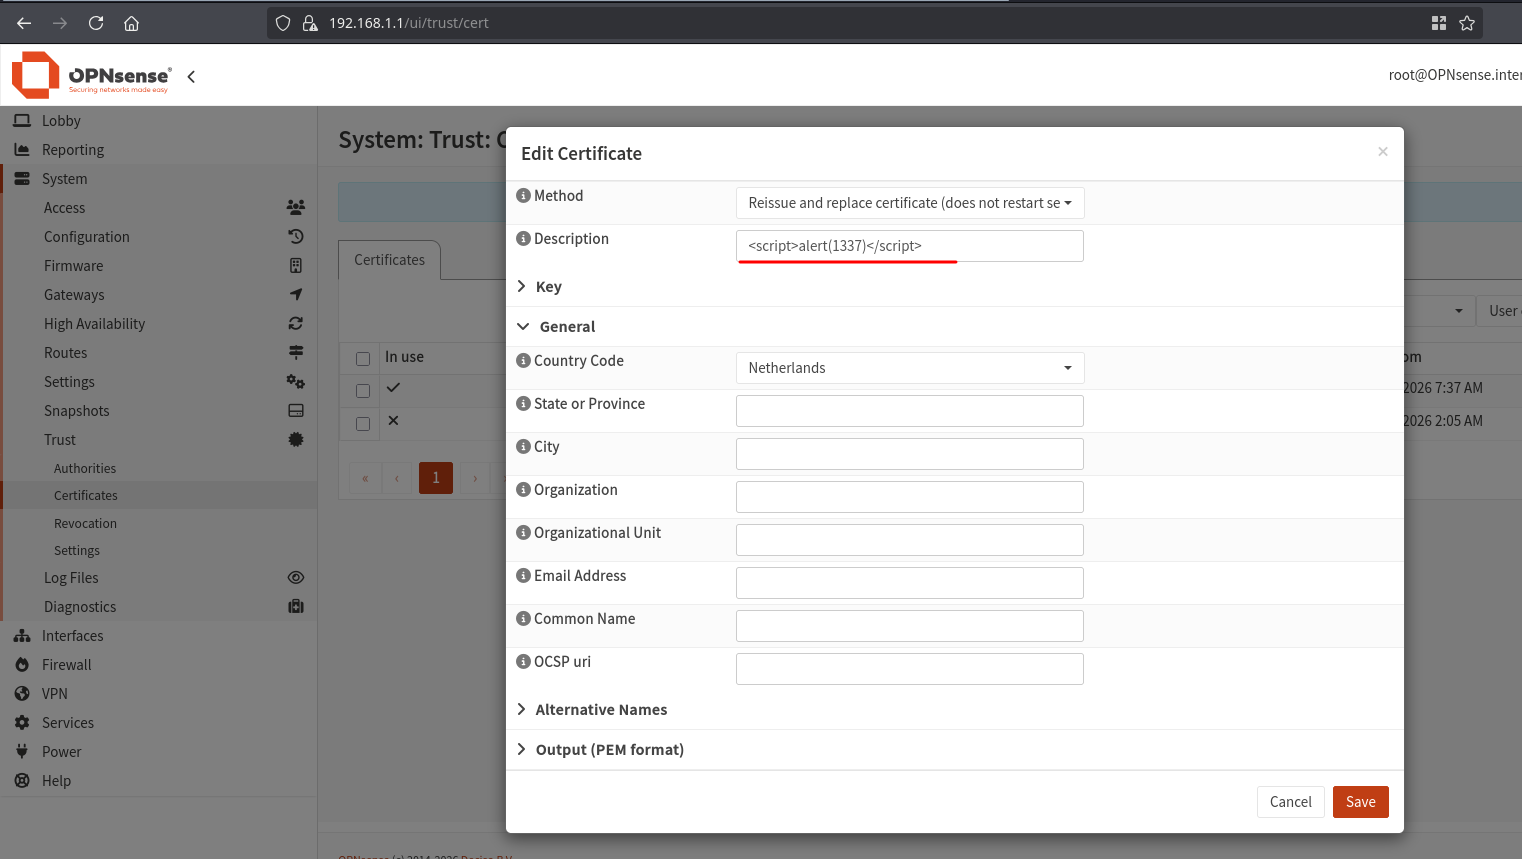This screenshot has height=859, width=1522.
Task: Click the Common Name input field
Action: click(x=910, y=626)
